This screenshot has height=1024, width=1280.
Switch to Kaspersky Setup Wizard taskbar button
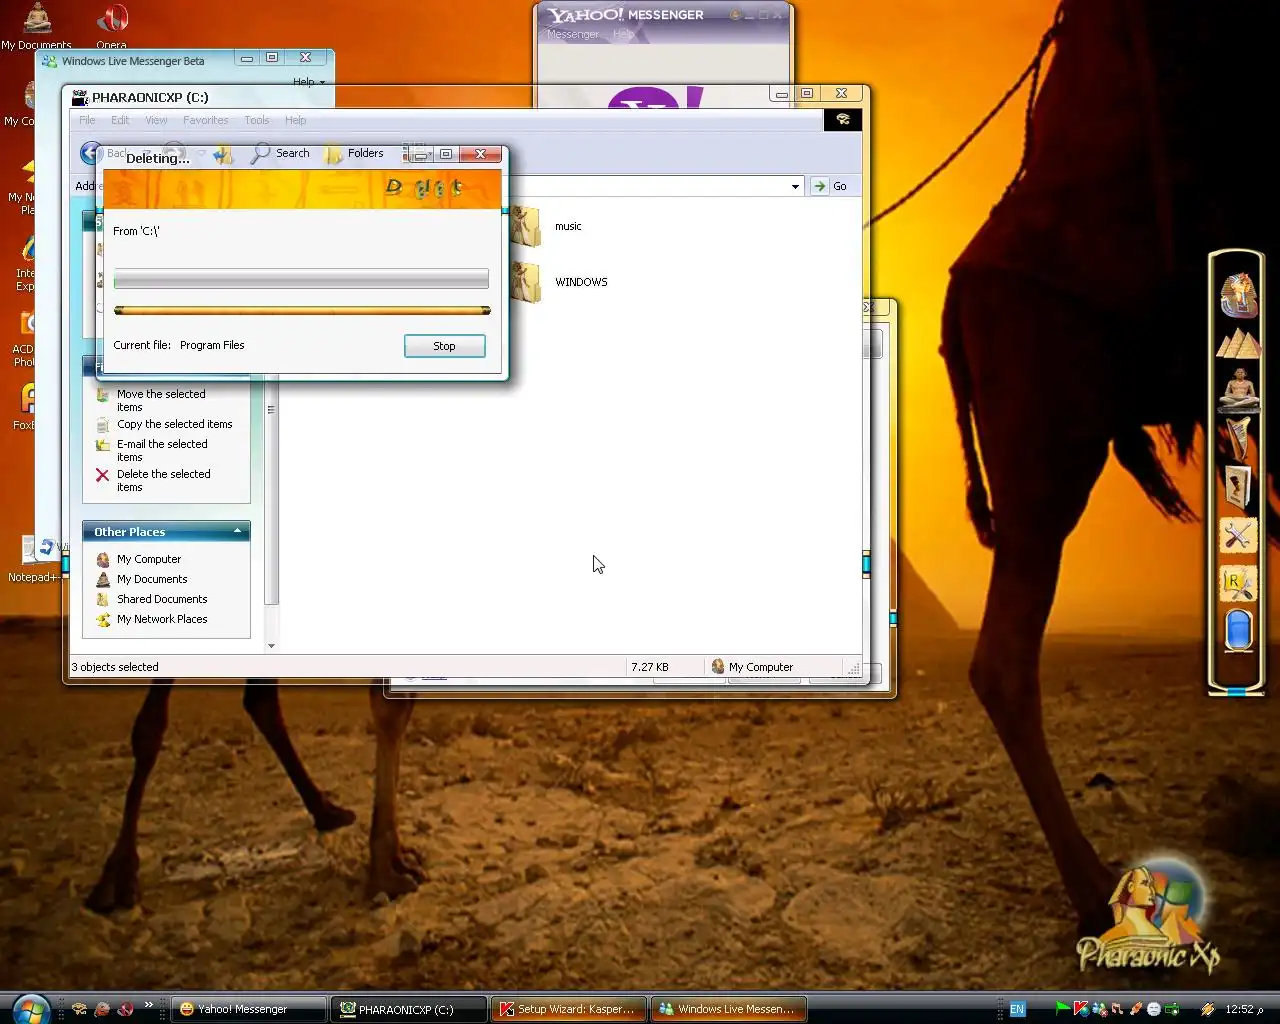click(569, 1009)
